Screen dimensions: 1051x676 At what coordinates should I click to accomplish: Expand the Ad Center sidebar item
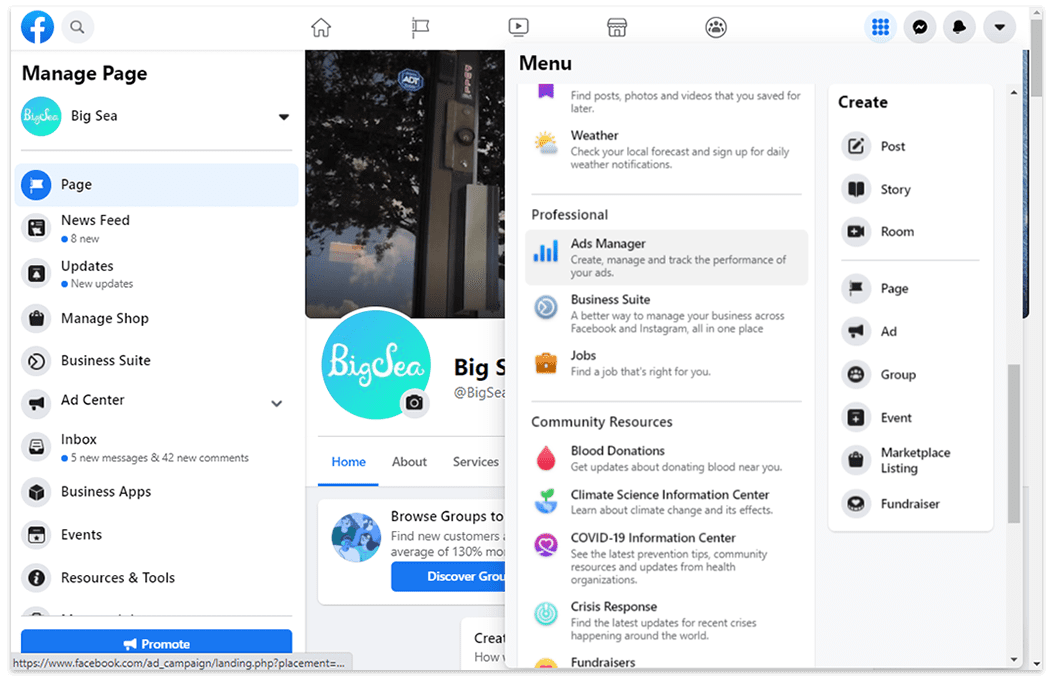click(277, 403)
